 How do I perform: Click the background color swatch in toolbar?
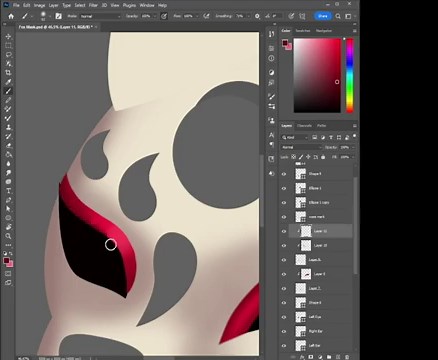(10, 264)
